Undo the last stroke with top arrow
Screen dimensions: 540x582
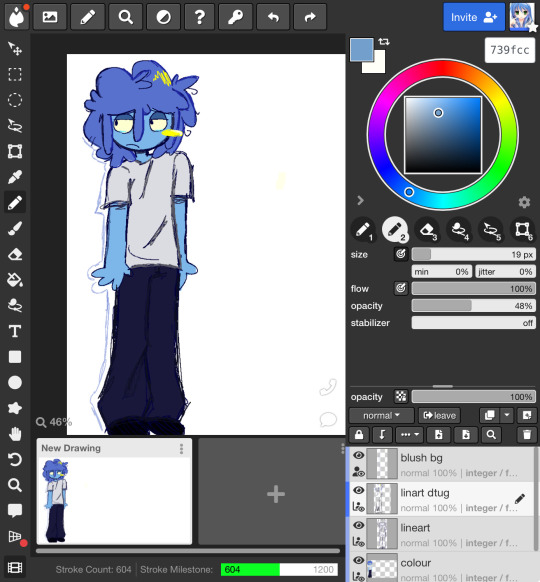[273, 17]
